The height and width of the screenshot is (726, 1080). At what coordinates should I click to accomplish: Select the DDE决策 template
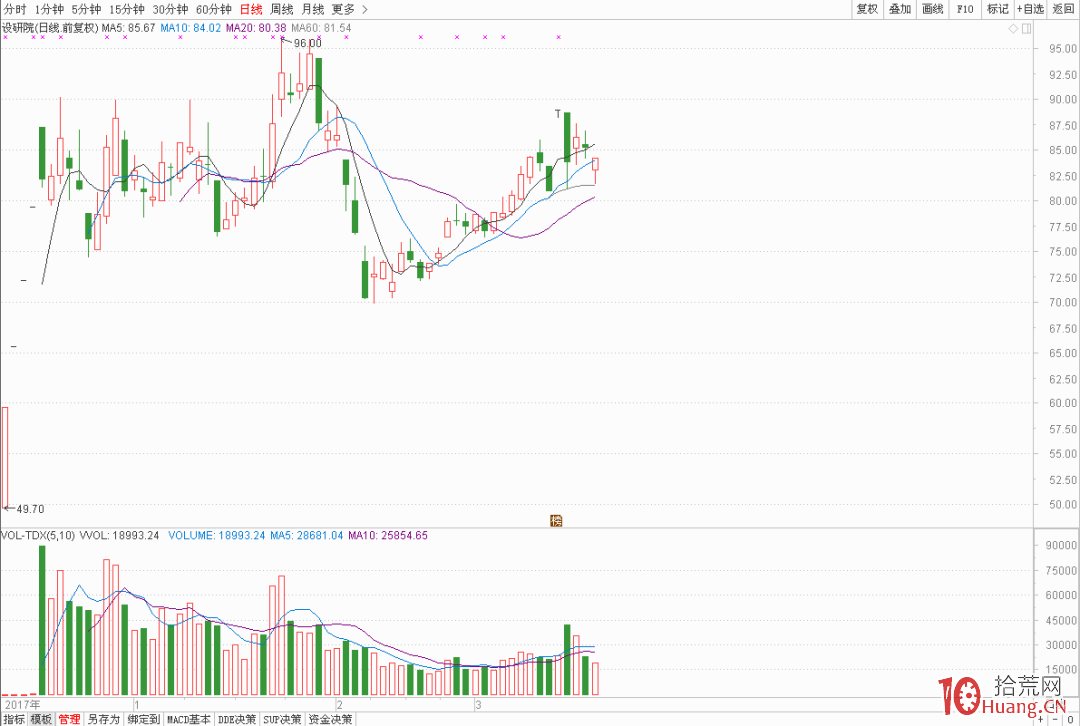pyautogui.click(x=237, y=719)
